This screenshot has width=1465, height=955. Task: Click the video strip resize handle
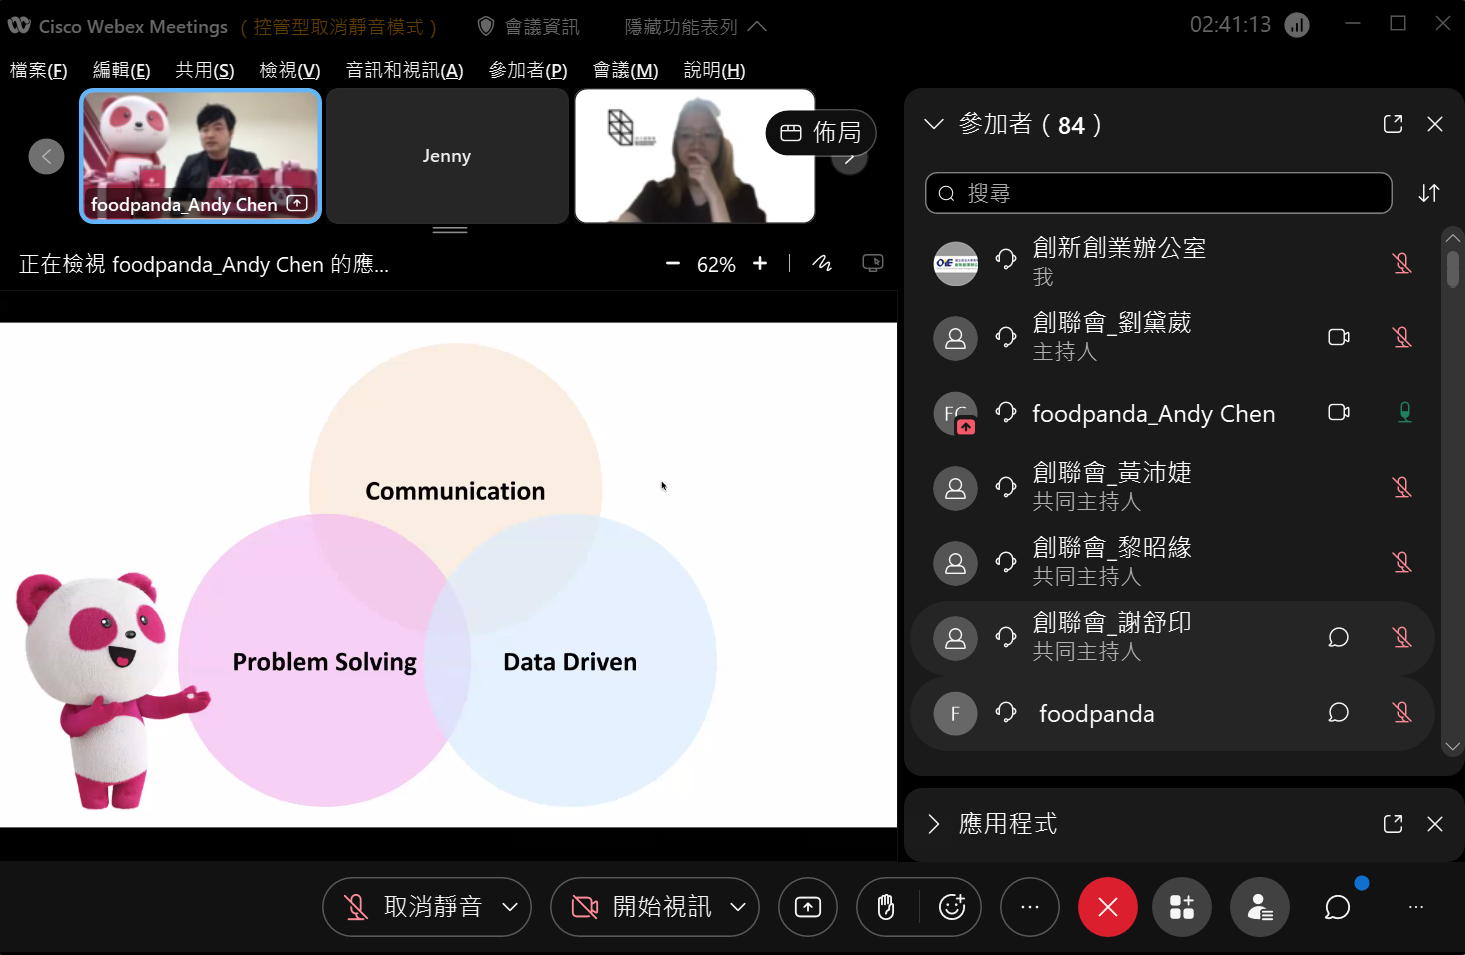click(450, 230)
